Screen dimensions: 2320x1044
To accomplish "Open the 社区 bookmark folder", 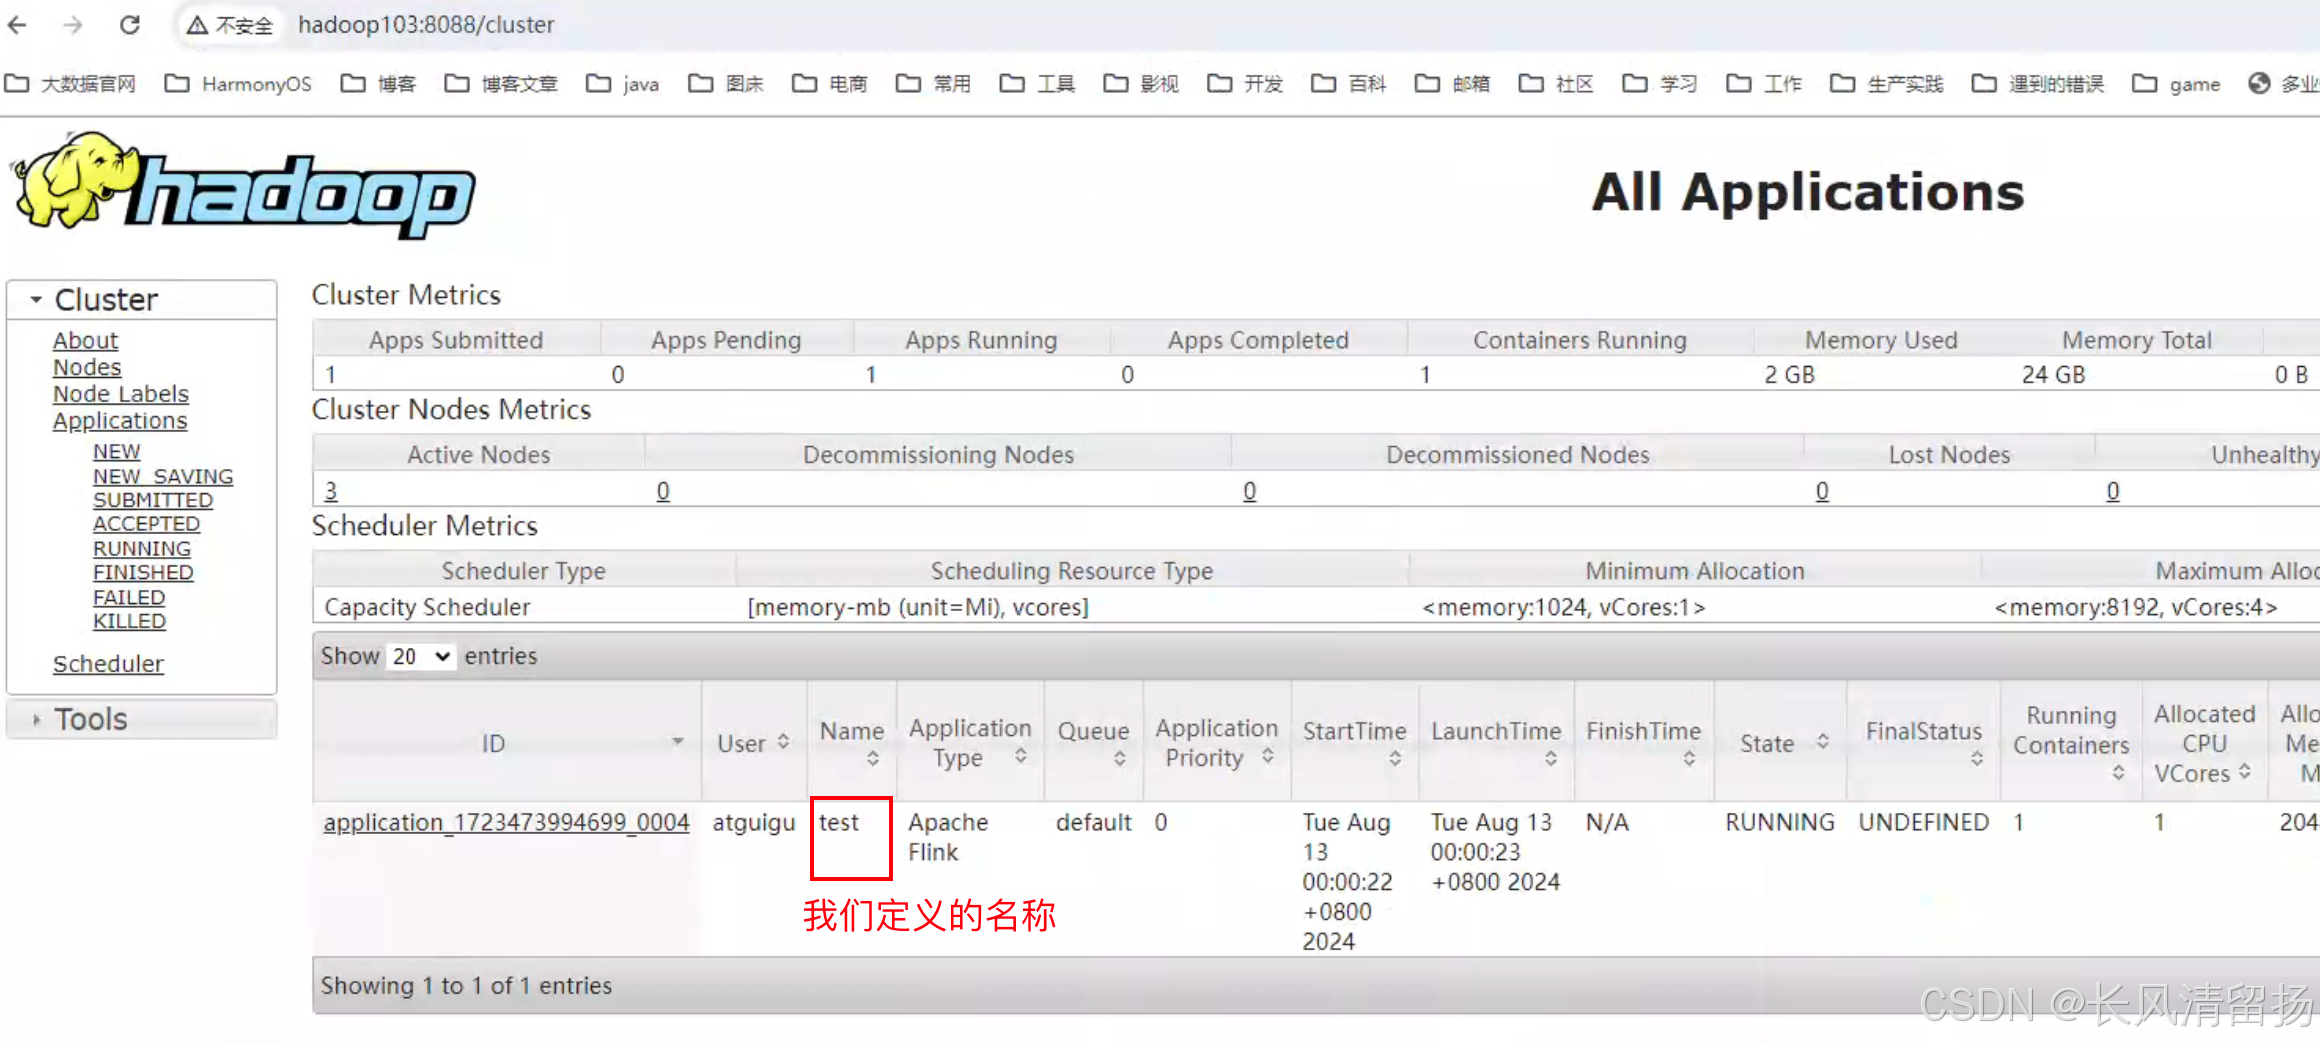I will click(1557, 84).
